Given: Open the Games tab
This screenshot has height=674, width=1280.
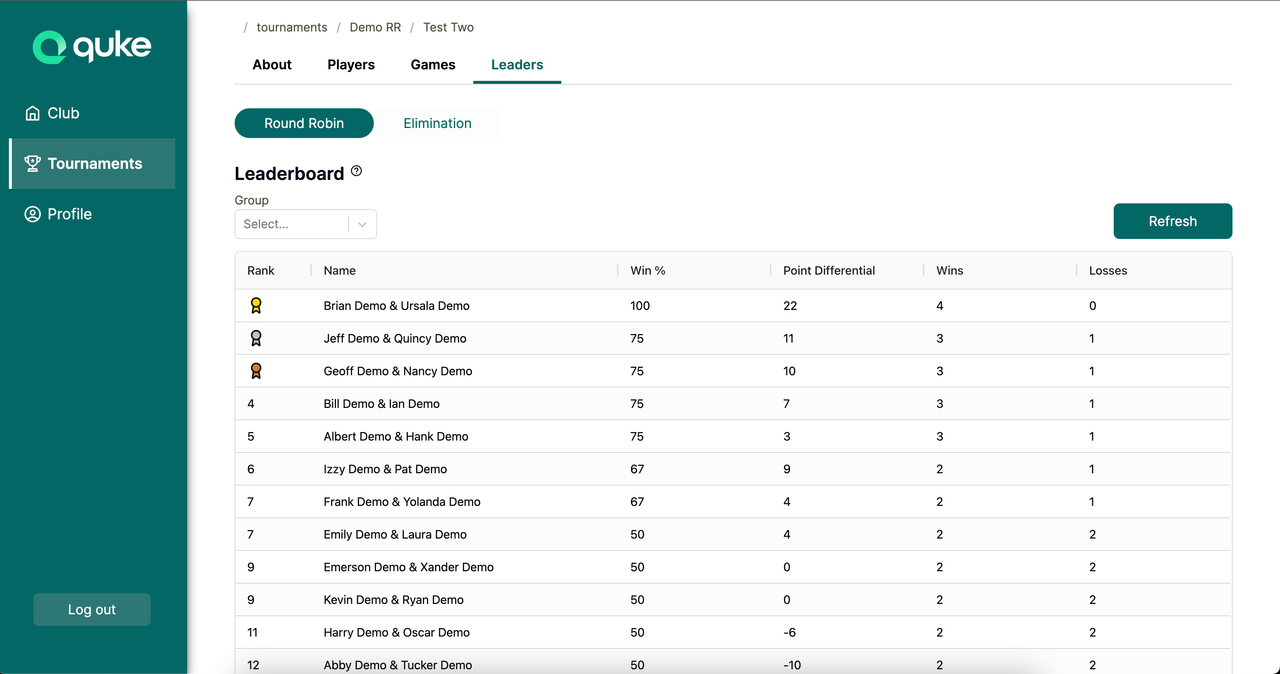Looking at the screenshot, I should point(432,64).
